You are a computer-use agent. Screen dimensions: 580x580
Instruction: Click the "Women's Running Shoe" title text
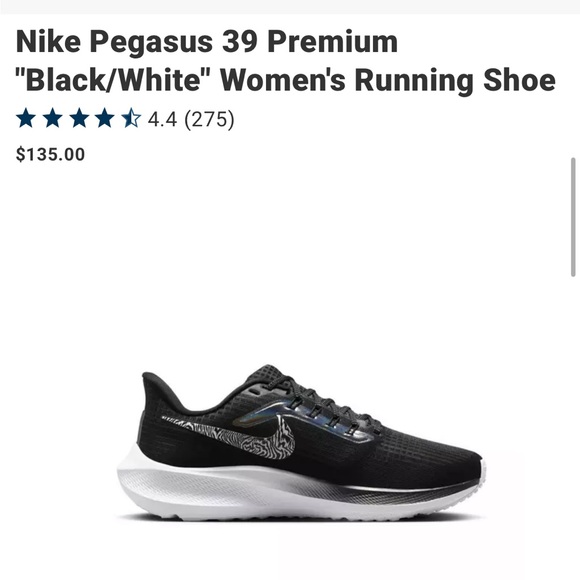coord(388,80)
